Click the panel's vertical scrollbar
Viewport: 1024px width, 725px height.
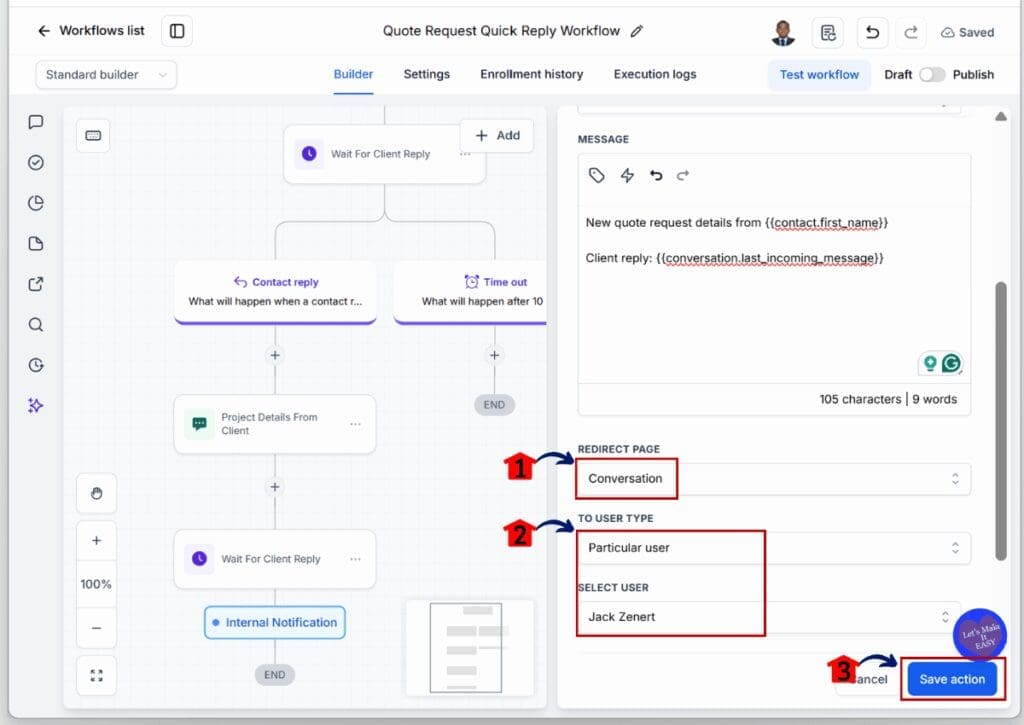pyautogui.click(x=1001, y=421)
